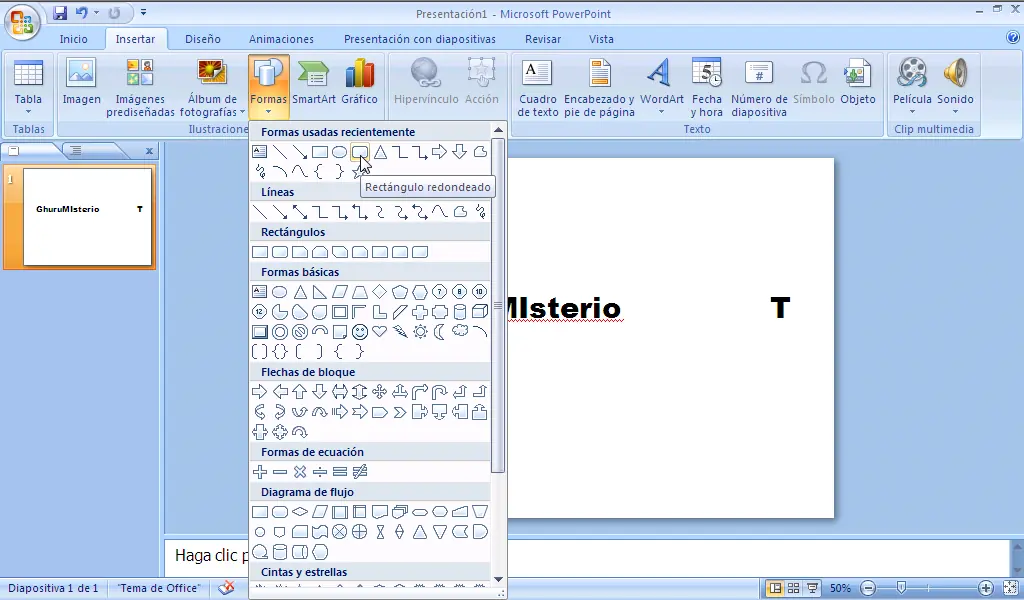Click the 50% zoom level indicator
The image size is (1024, 600).
tap(840, 588)
